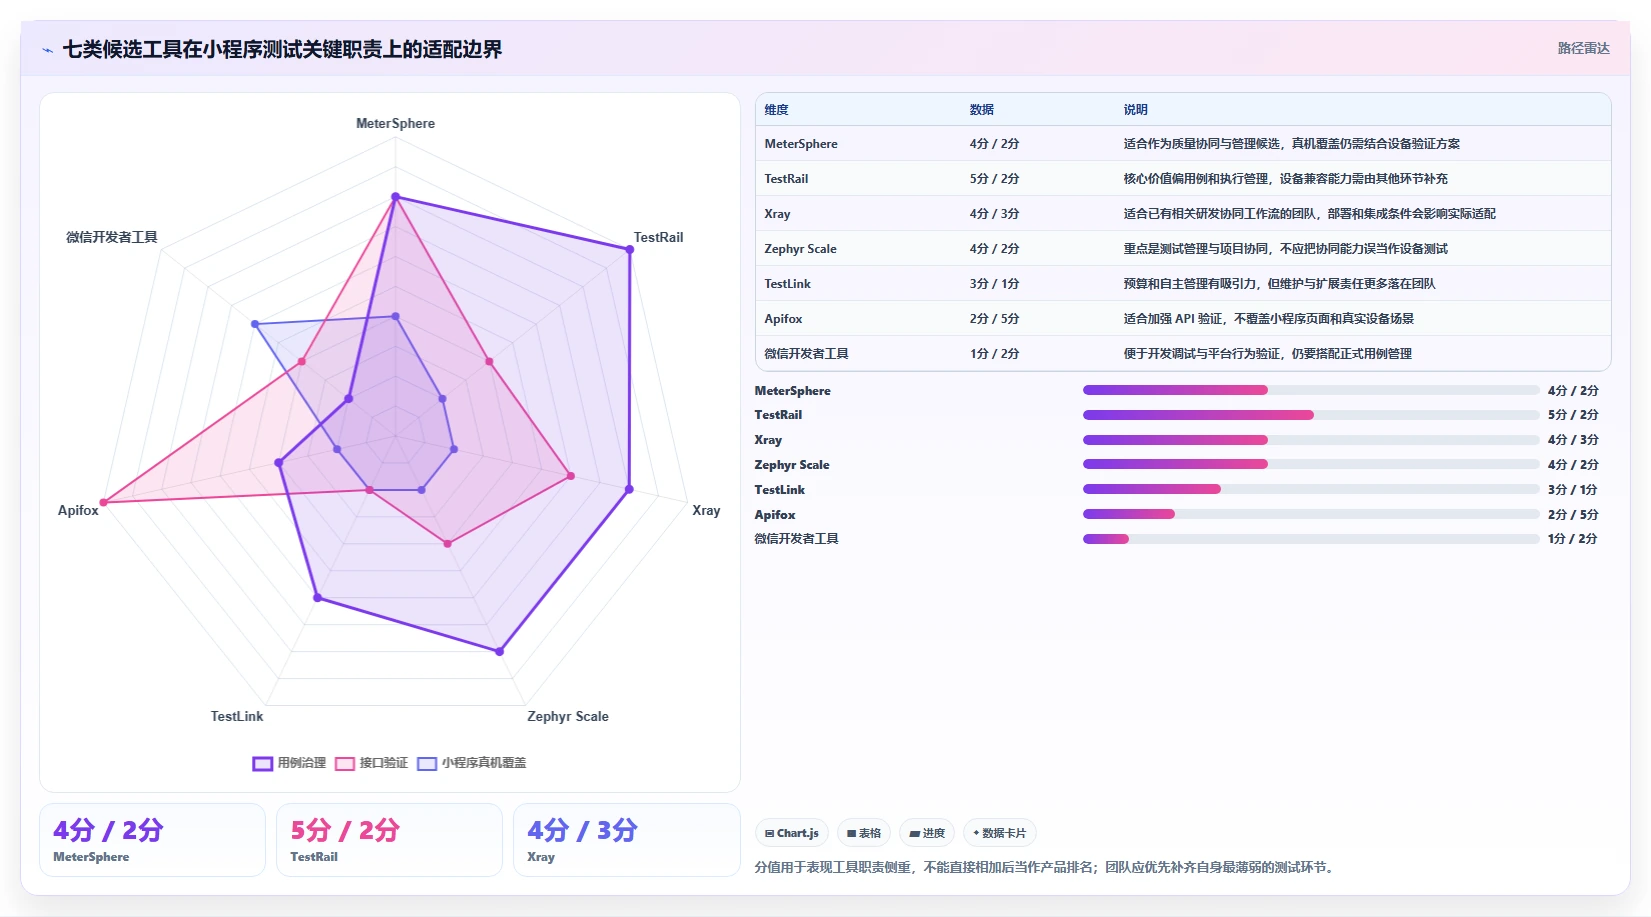The height and width of the screenshot is (917, 1651).
Task: Click the title icon before 七类候选工具
Action: point(47,50)
